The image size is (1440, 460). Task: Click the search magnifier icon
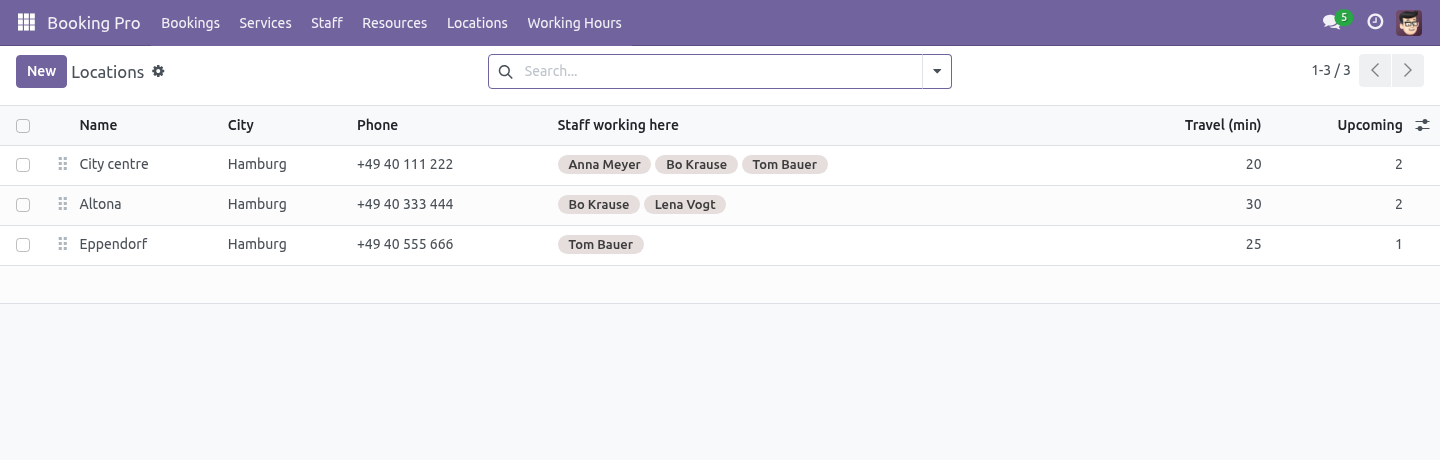point(505,71)
